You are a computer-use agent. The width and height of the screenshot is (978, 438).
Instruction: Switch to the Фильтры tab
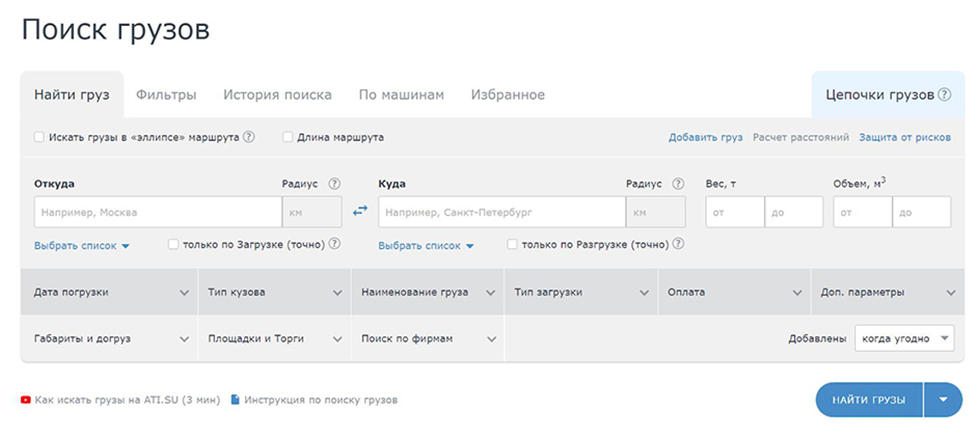166,95
